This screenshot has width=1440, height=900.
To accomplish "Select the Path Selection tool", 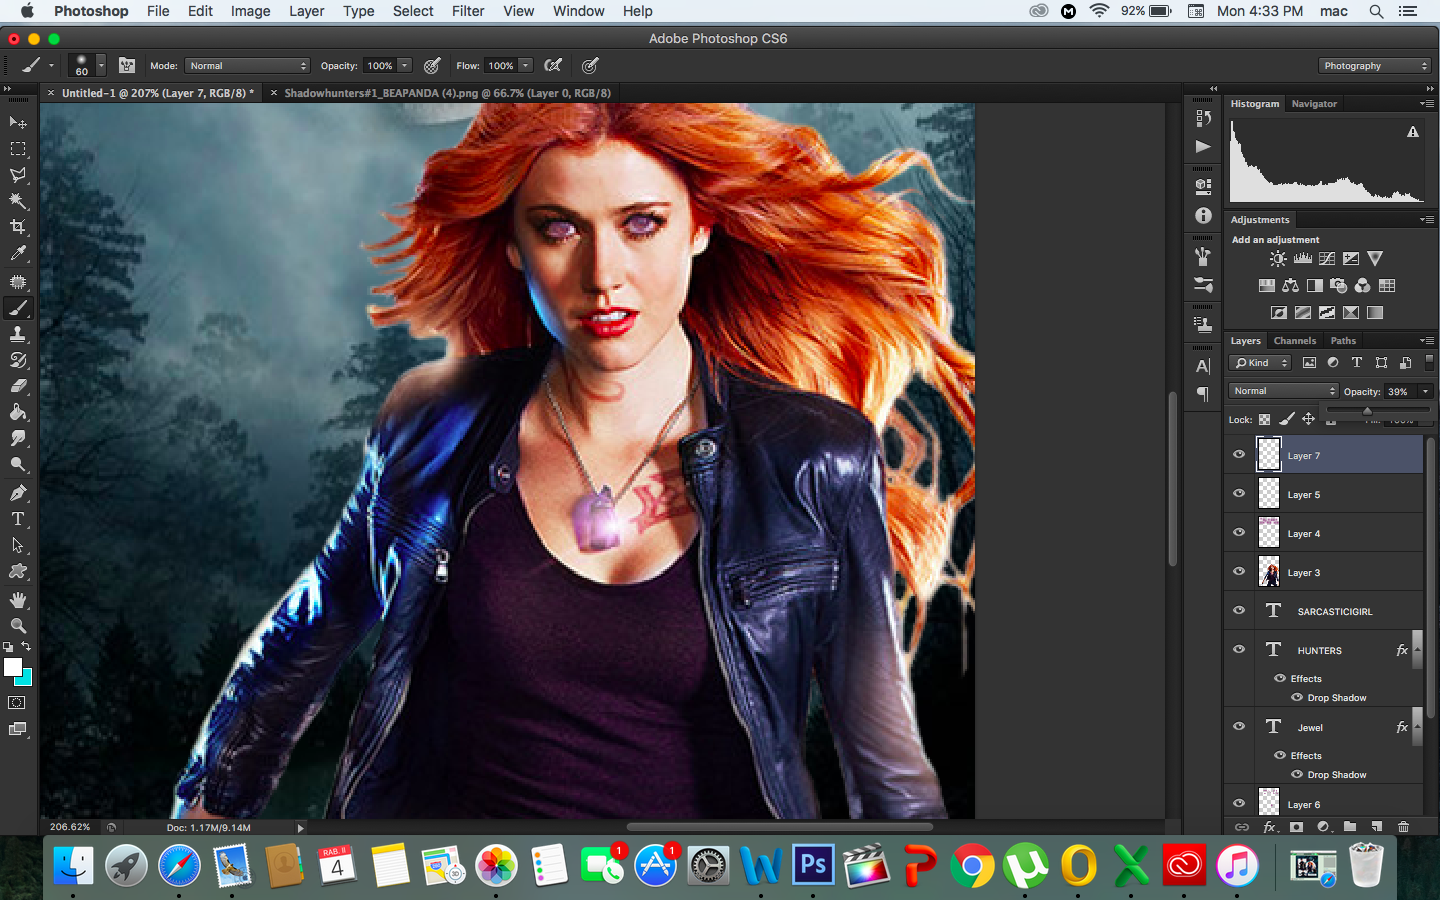I will point(18,545).
